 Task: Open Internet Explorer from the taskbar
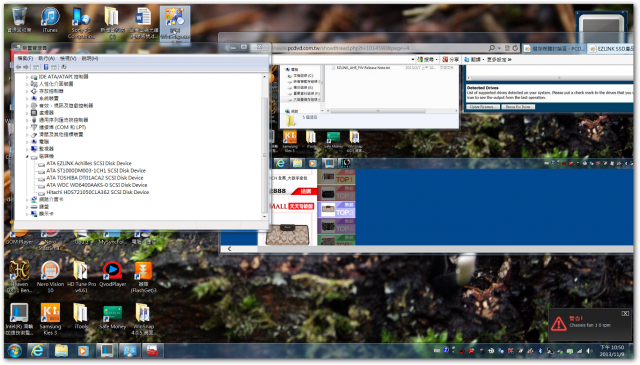point(38,351)
